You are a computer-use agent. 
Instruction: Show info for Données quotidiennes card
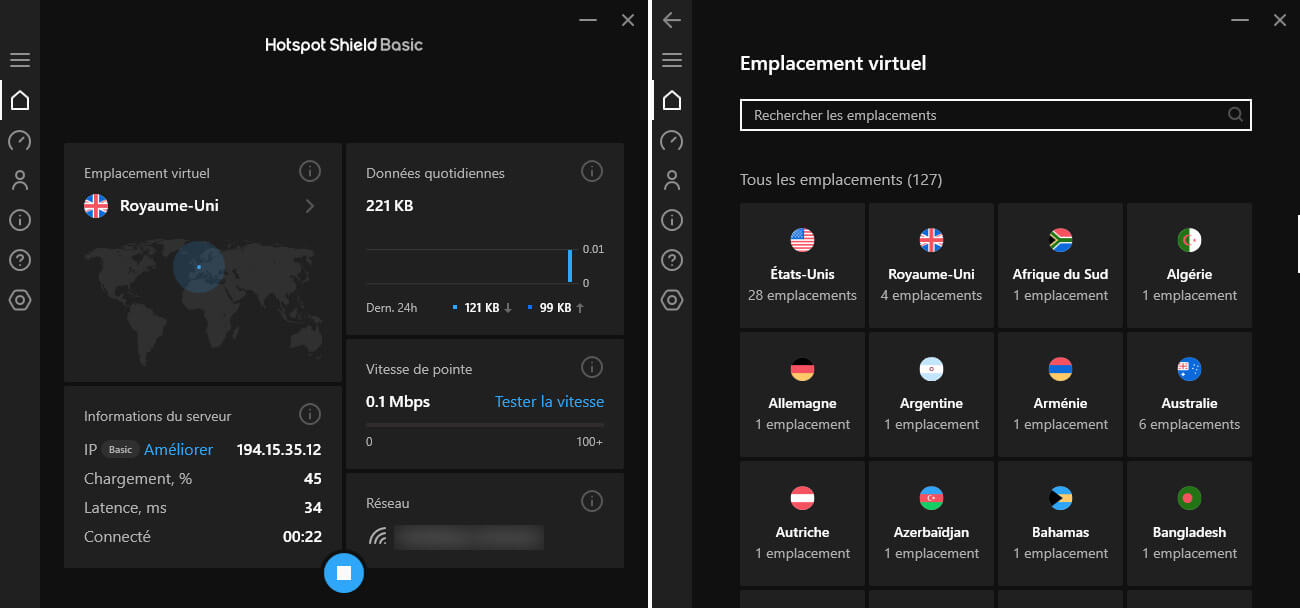tap(592, 172)
